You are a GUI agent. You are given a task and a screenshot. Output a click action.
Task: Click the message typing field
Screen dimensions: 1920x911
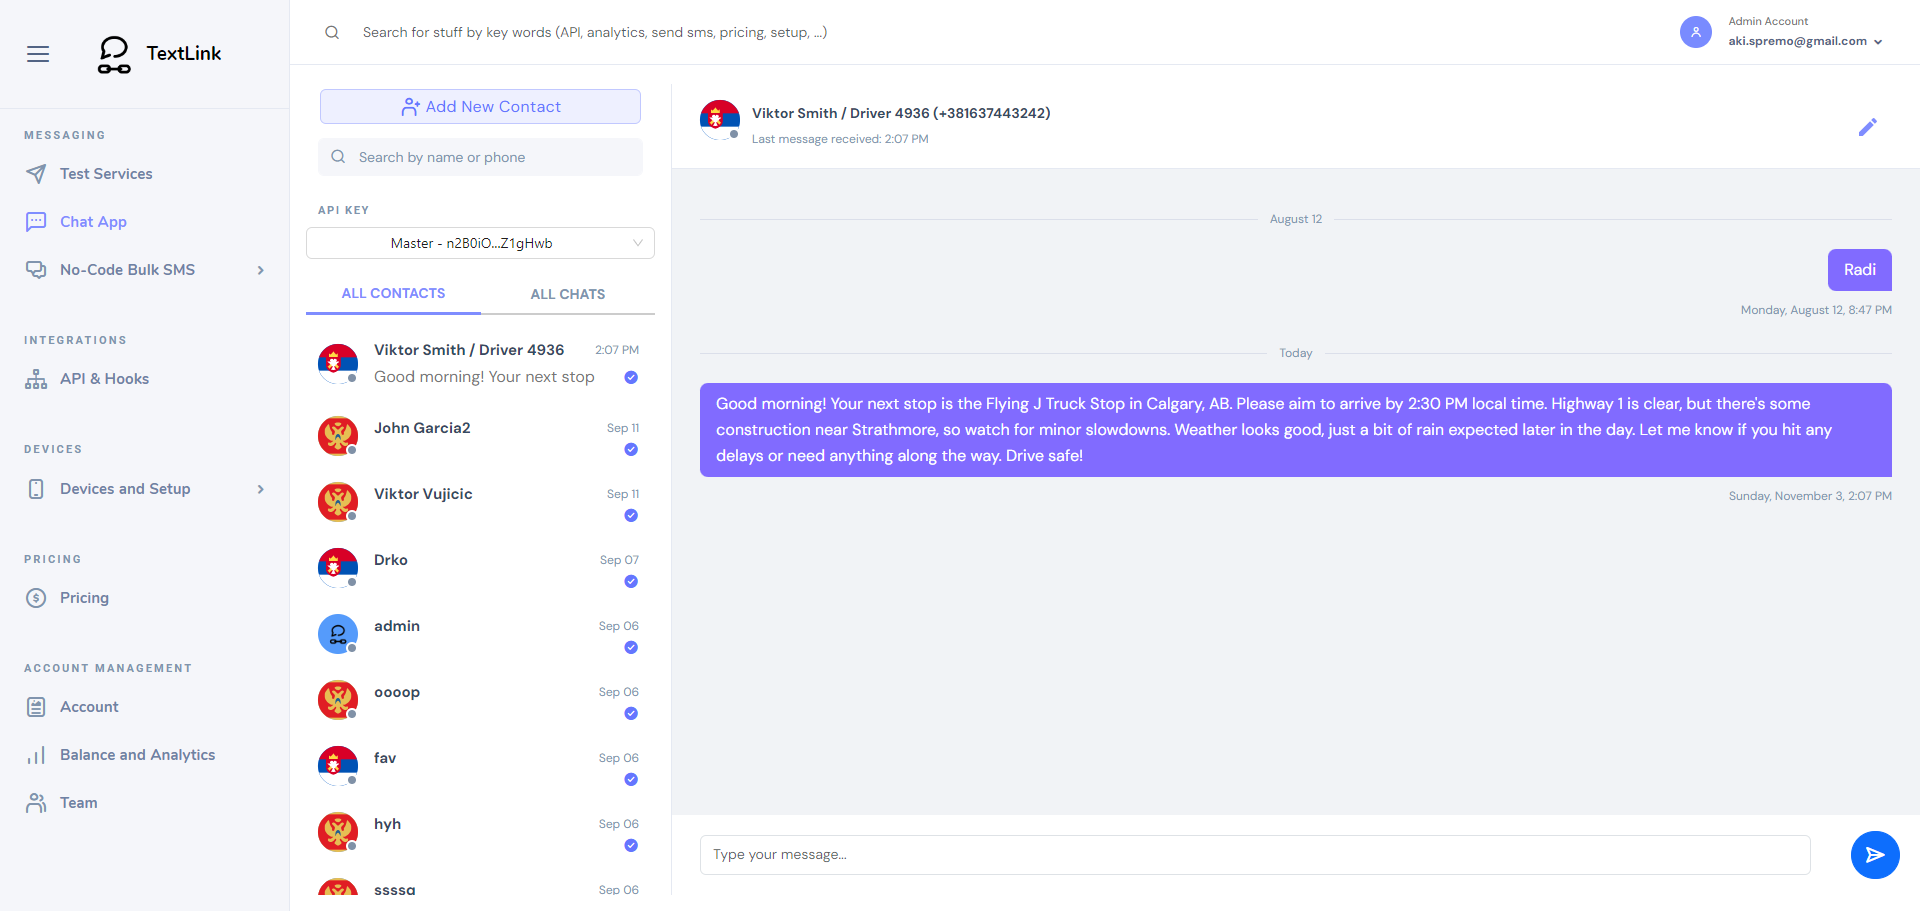[1254, 854]
